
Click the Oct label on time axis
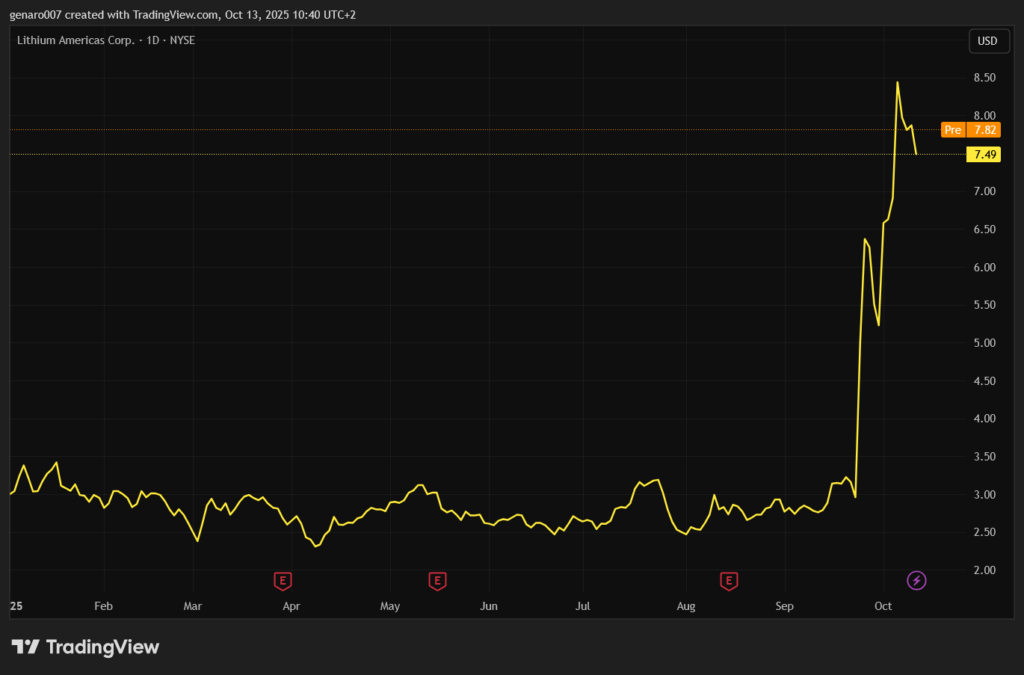point(883,606)
